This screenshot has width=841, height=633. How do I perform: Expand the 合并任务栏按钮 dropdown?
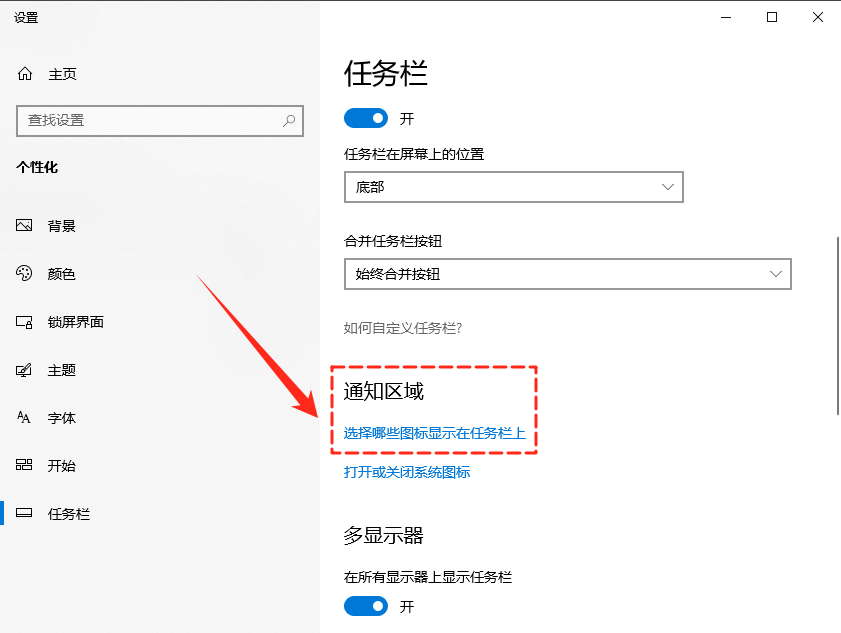566,274
